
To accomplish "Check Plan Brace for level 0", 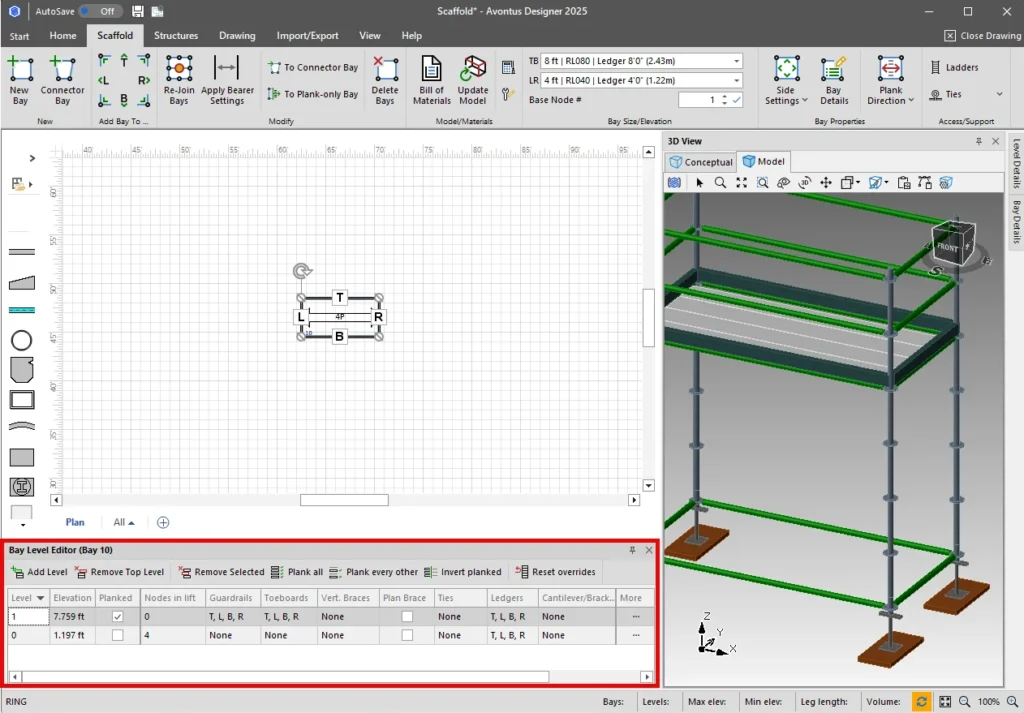I will click(407, 635).
